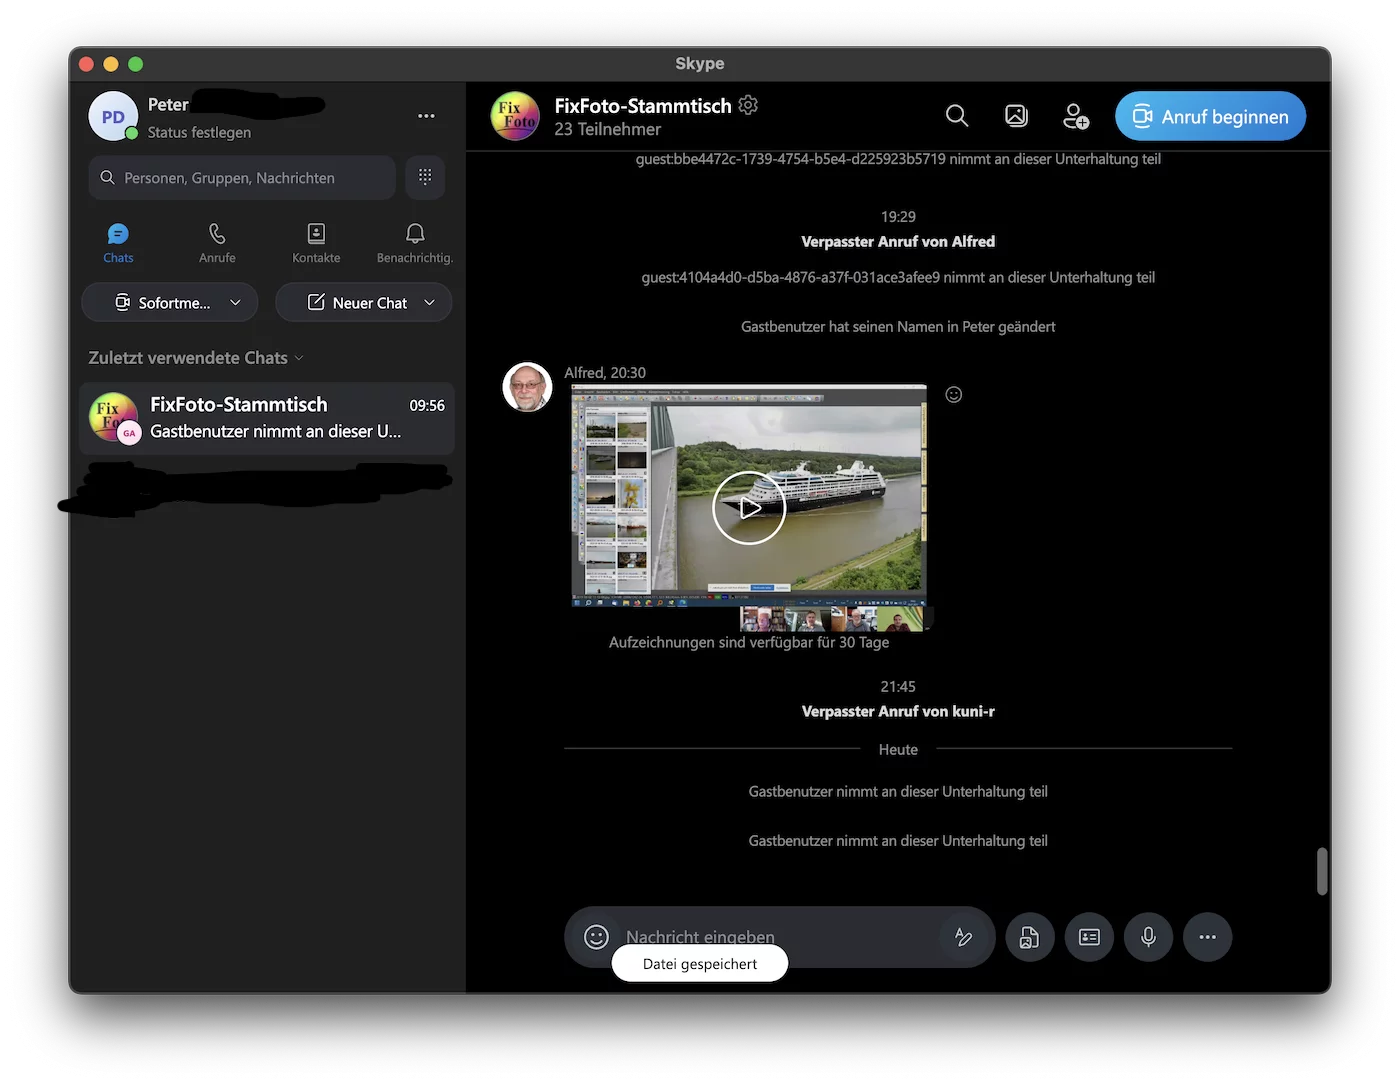
Task: Open the Benachrichtig. notifications tab
Action: coord(415,243)
